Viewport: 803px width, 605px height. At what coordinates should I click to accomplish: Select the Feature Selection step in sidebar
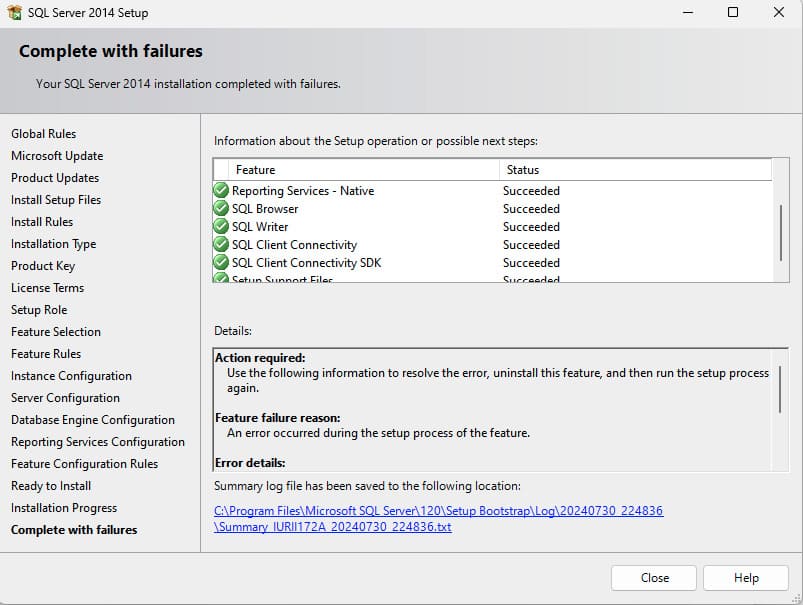coord(56,332)
